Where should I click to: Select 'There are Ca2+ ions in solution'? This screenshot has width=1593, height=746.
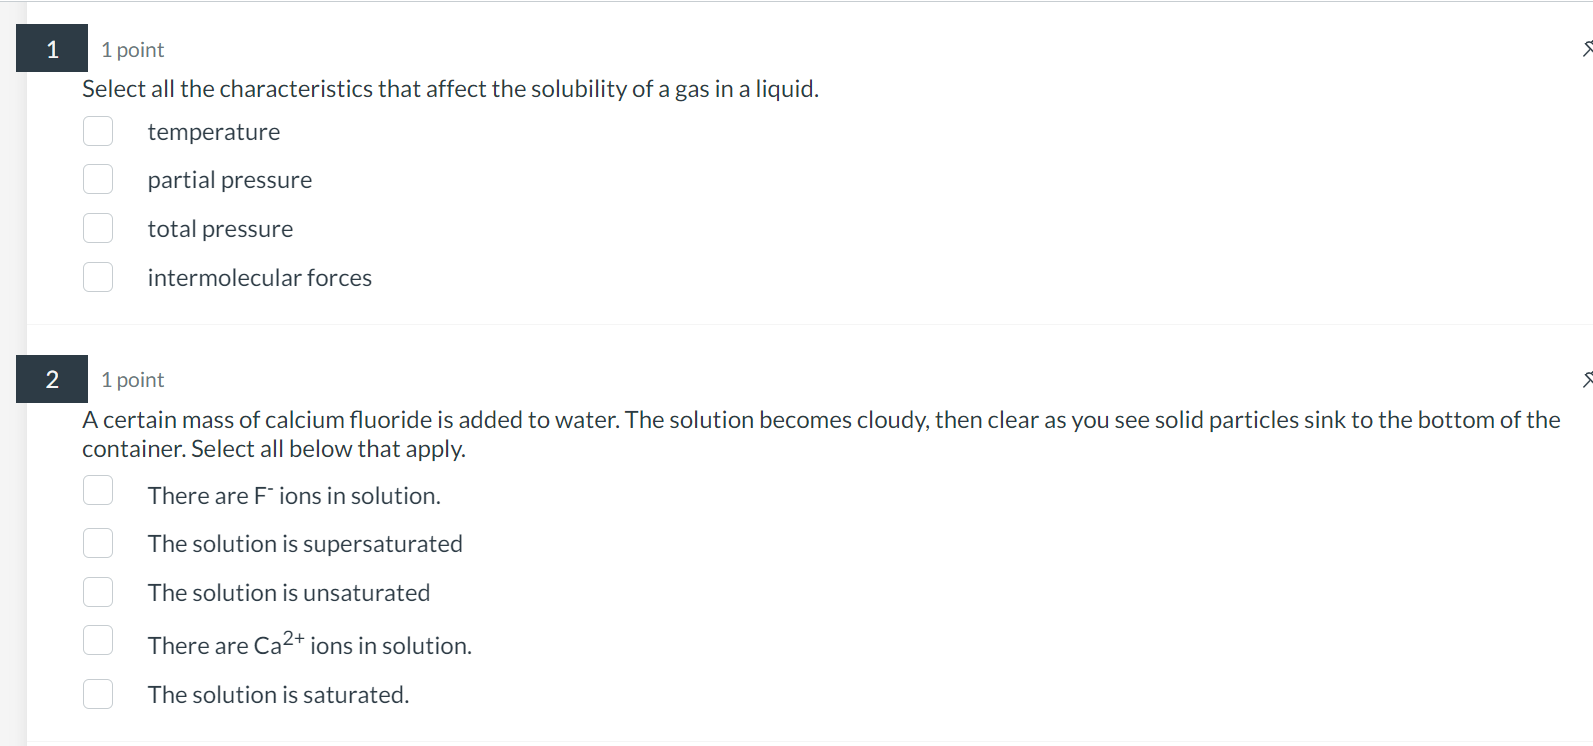coord(98,640)
